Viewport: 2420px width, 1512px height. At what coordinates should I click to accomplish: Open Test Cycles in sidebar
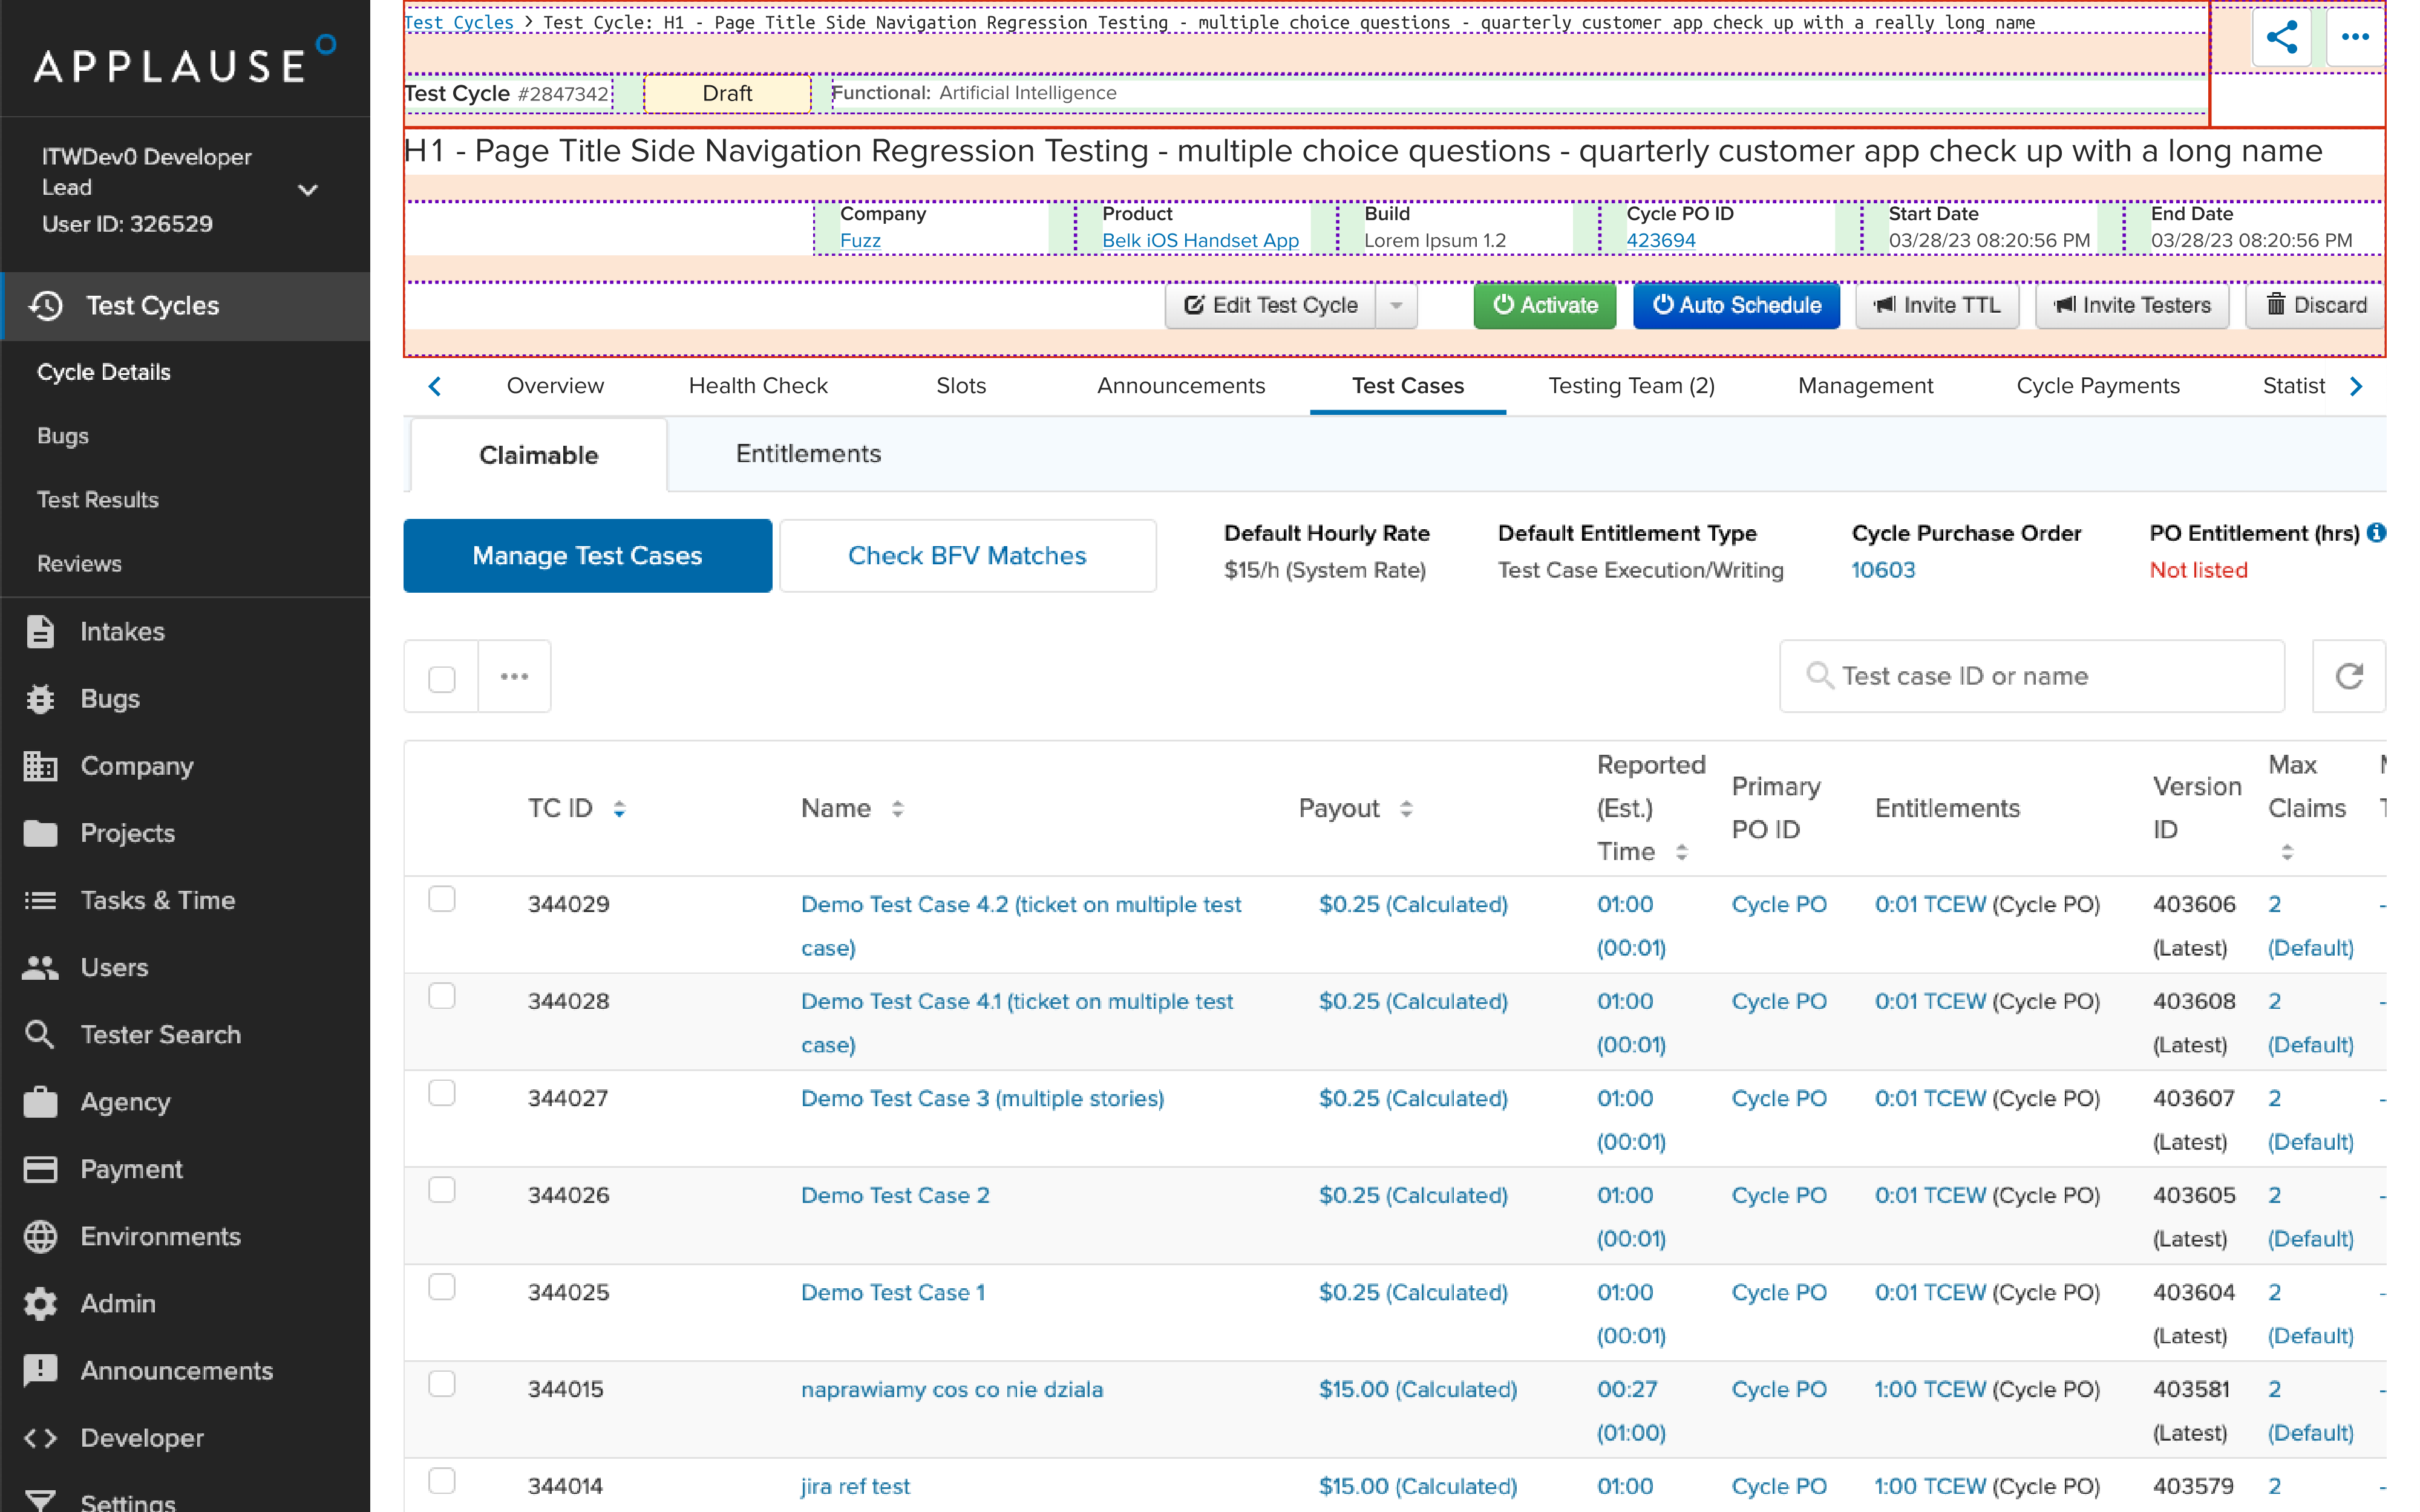pos(185,306)
